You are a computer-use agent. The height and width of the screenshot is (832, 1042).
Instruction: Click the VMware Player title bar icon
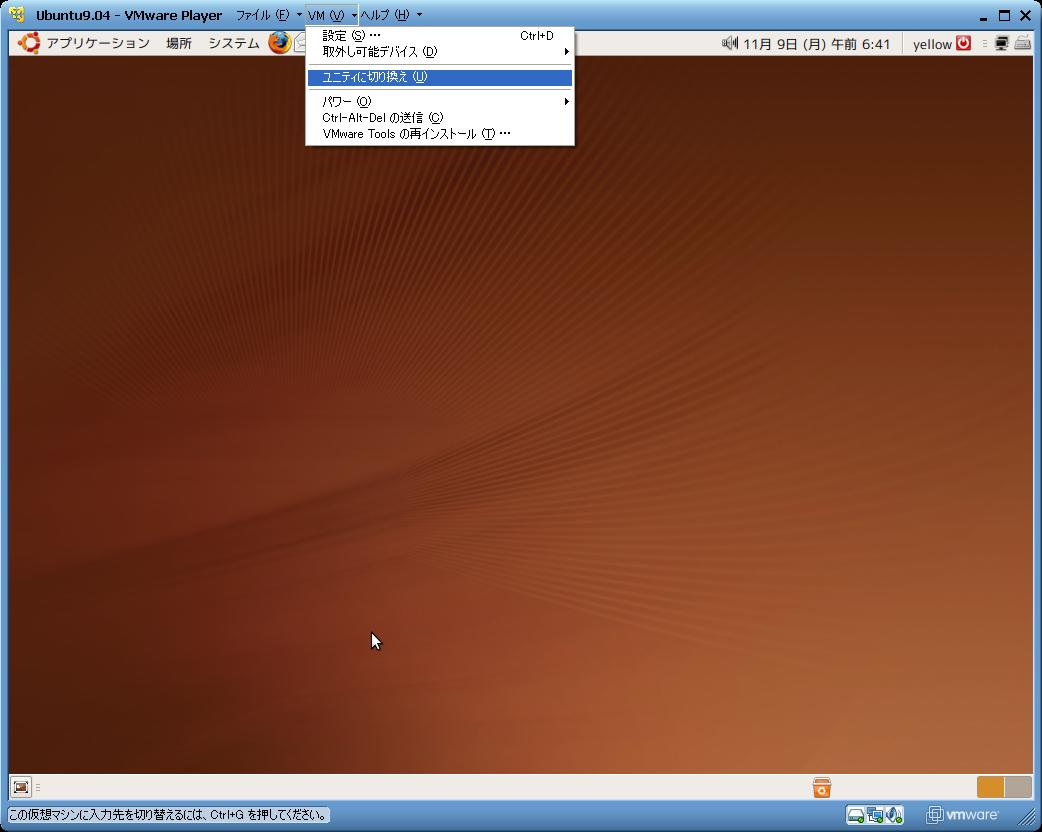(17, 14)
